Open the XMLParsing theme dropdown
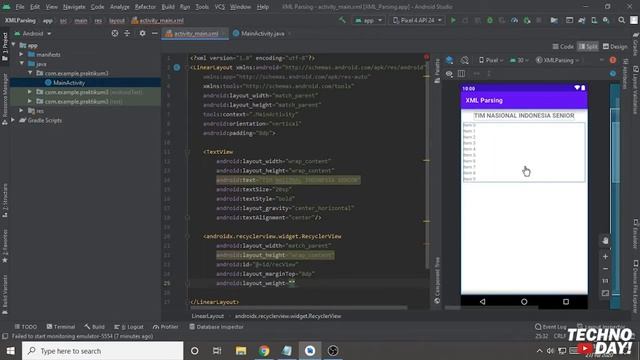 pos(558,60)
